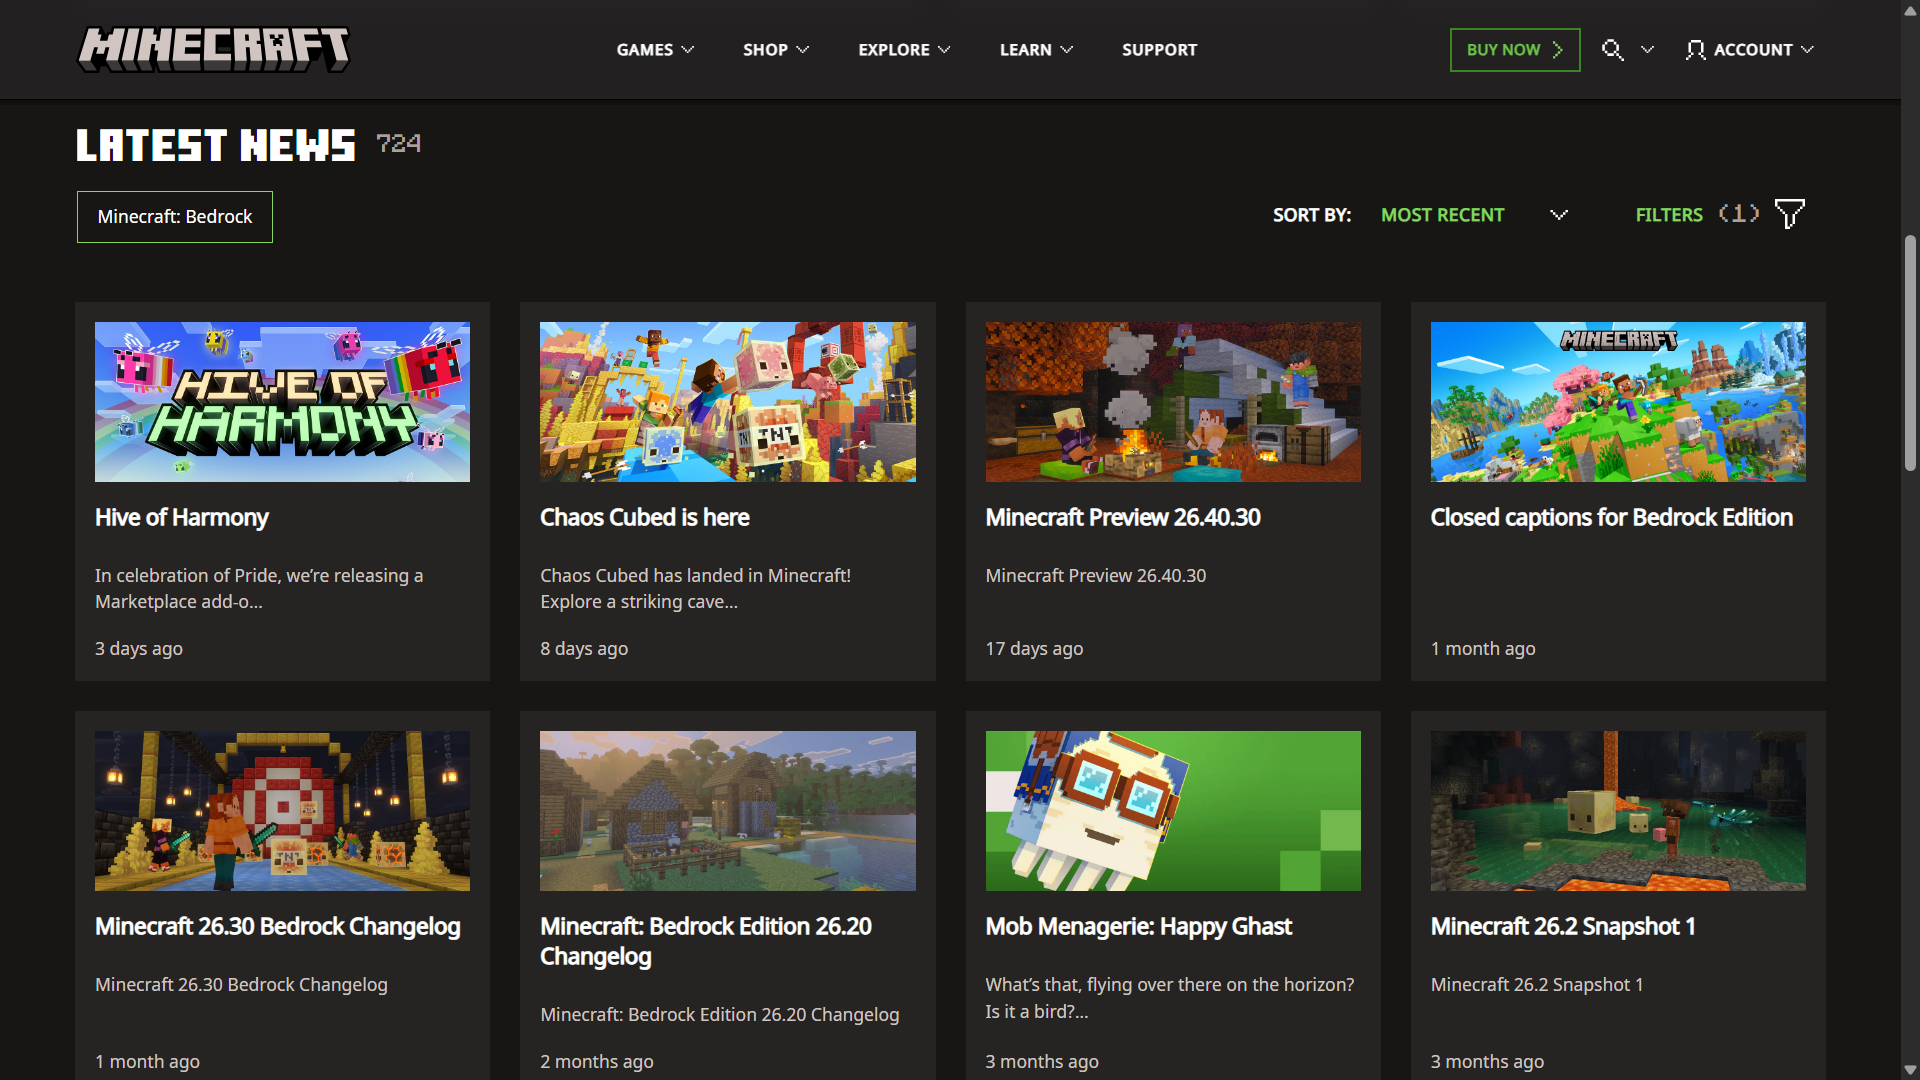1920x1080 pixels.
Task: Expand the Shop menu
Action: coord(776,50)
